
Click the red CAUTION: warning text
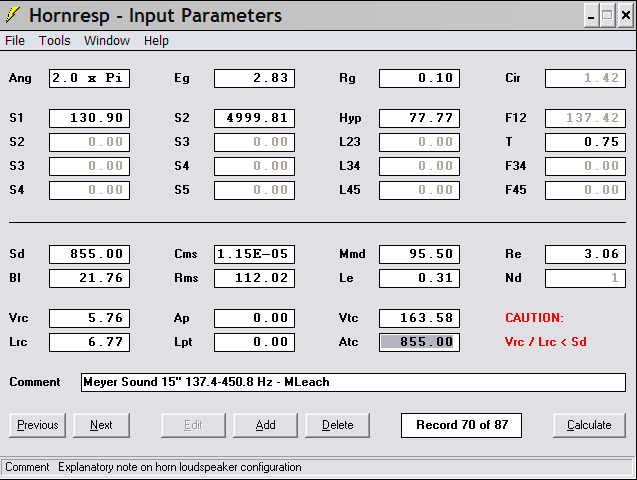pos(534,318)
